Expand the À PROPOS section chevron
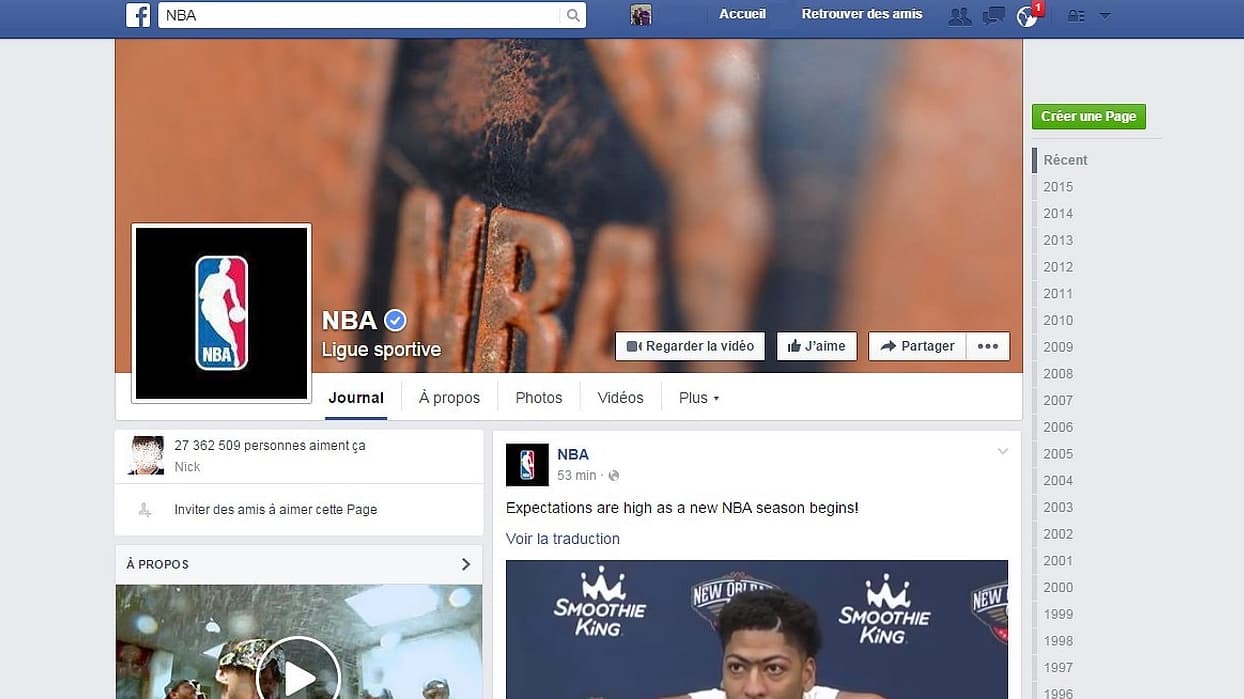Viewport: 1244px width, 699px height. tap(466, 564)
